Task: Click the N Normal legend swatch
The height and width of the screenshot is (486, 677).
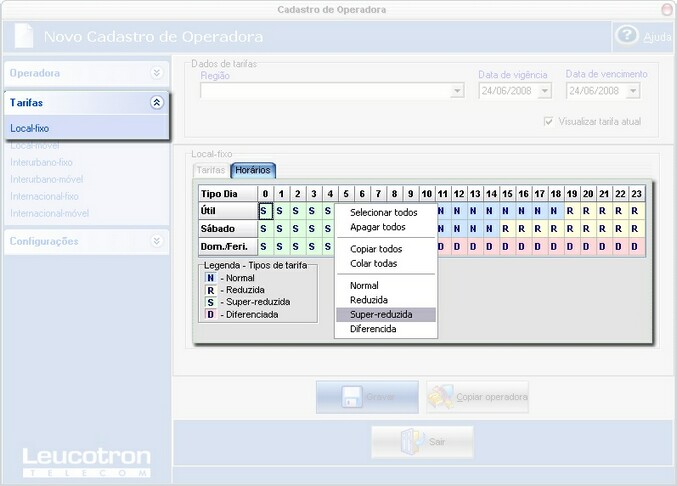Action: pos(211,278)
